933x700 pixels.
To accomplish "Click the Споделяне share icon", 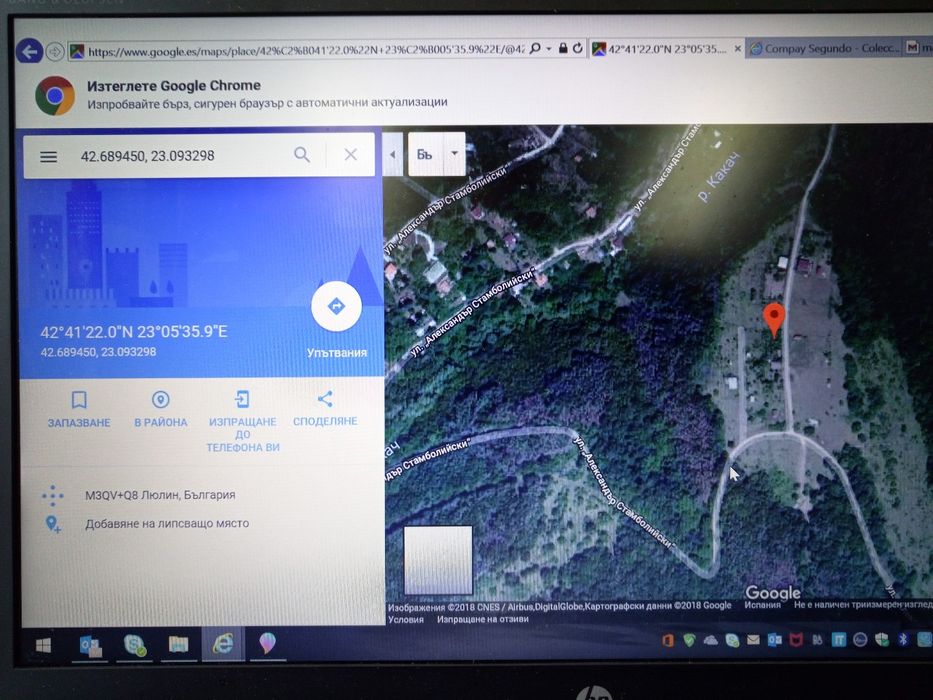I will click(x=325, y=399).
